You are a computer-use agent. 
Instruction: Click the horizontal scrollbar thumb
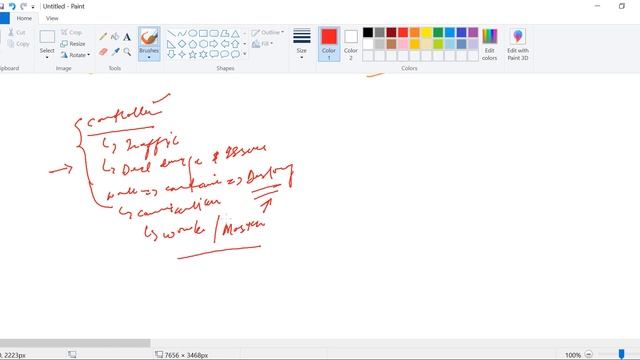pos(75,343)
